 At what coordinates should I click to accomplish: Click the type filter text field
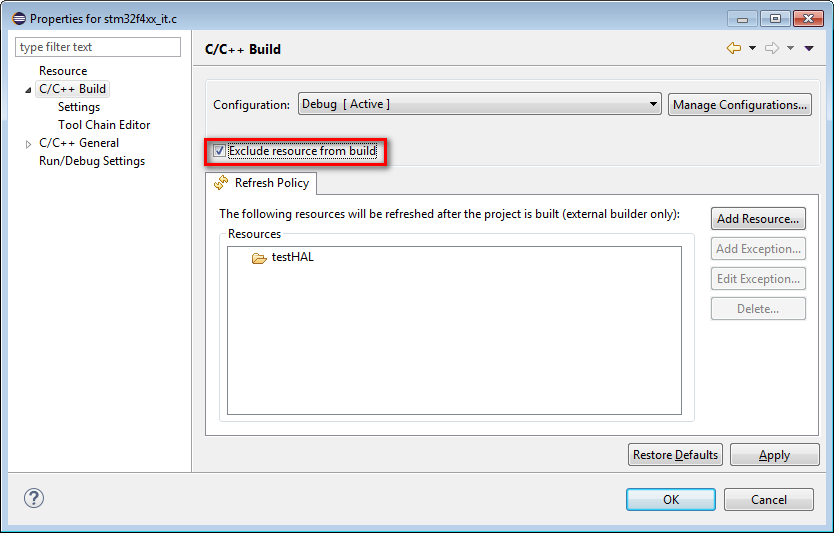click(98, 47)
